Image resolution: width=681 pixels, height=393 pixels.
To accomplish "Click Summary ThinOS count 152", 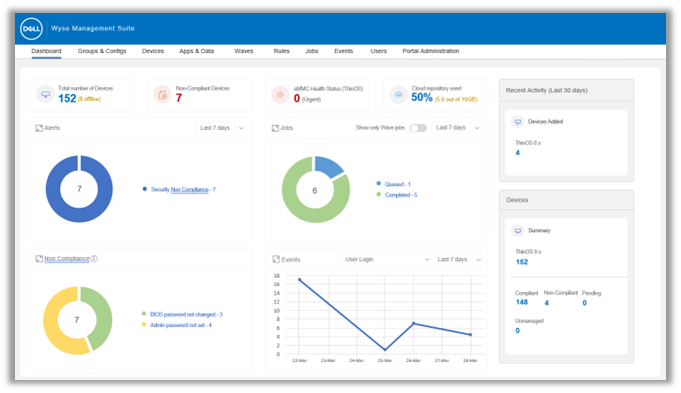I will 522,262.
